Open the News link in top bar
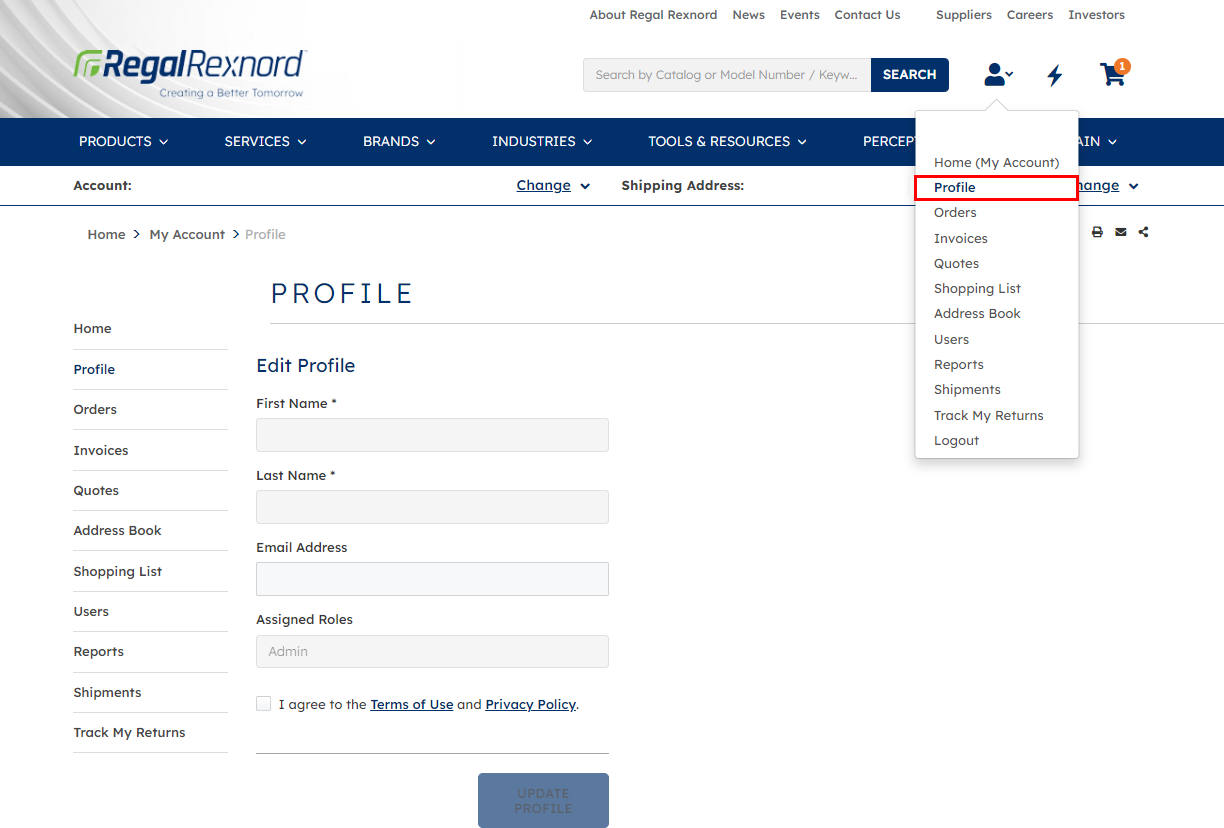The image size is (1224, 828). (748, 15)
